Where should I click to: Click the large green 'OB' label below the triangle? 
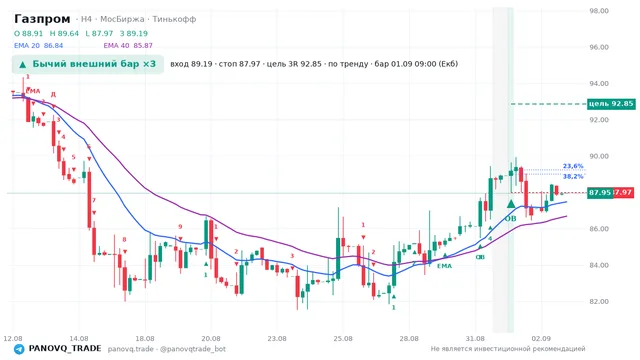point(511,219)
